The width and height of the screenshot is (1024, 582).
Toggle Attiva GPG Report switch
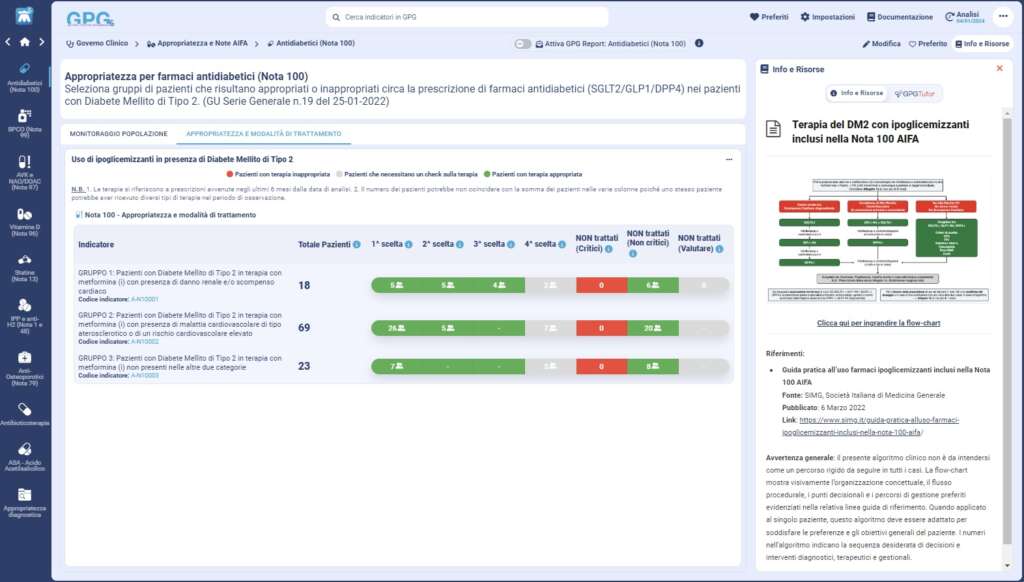click(523, 44)
